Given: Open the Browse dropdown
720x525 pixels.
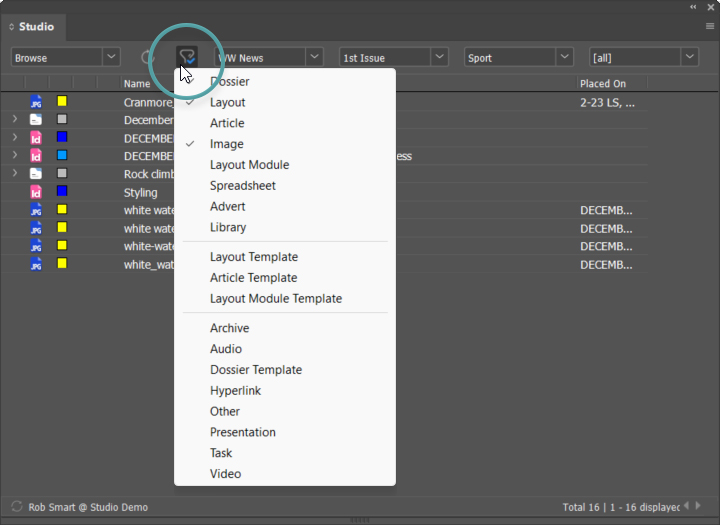Looking at the screenshot, I should coord(66,57).
